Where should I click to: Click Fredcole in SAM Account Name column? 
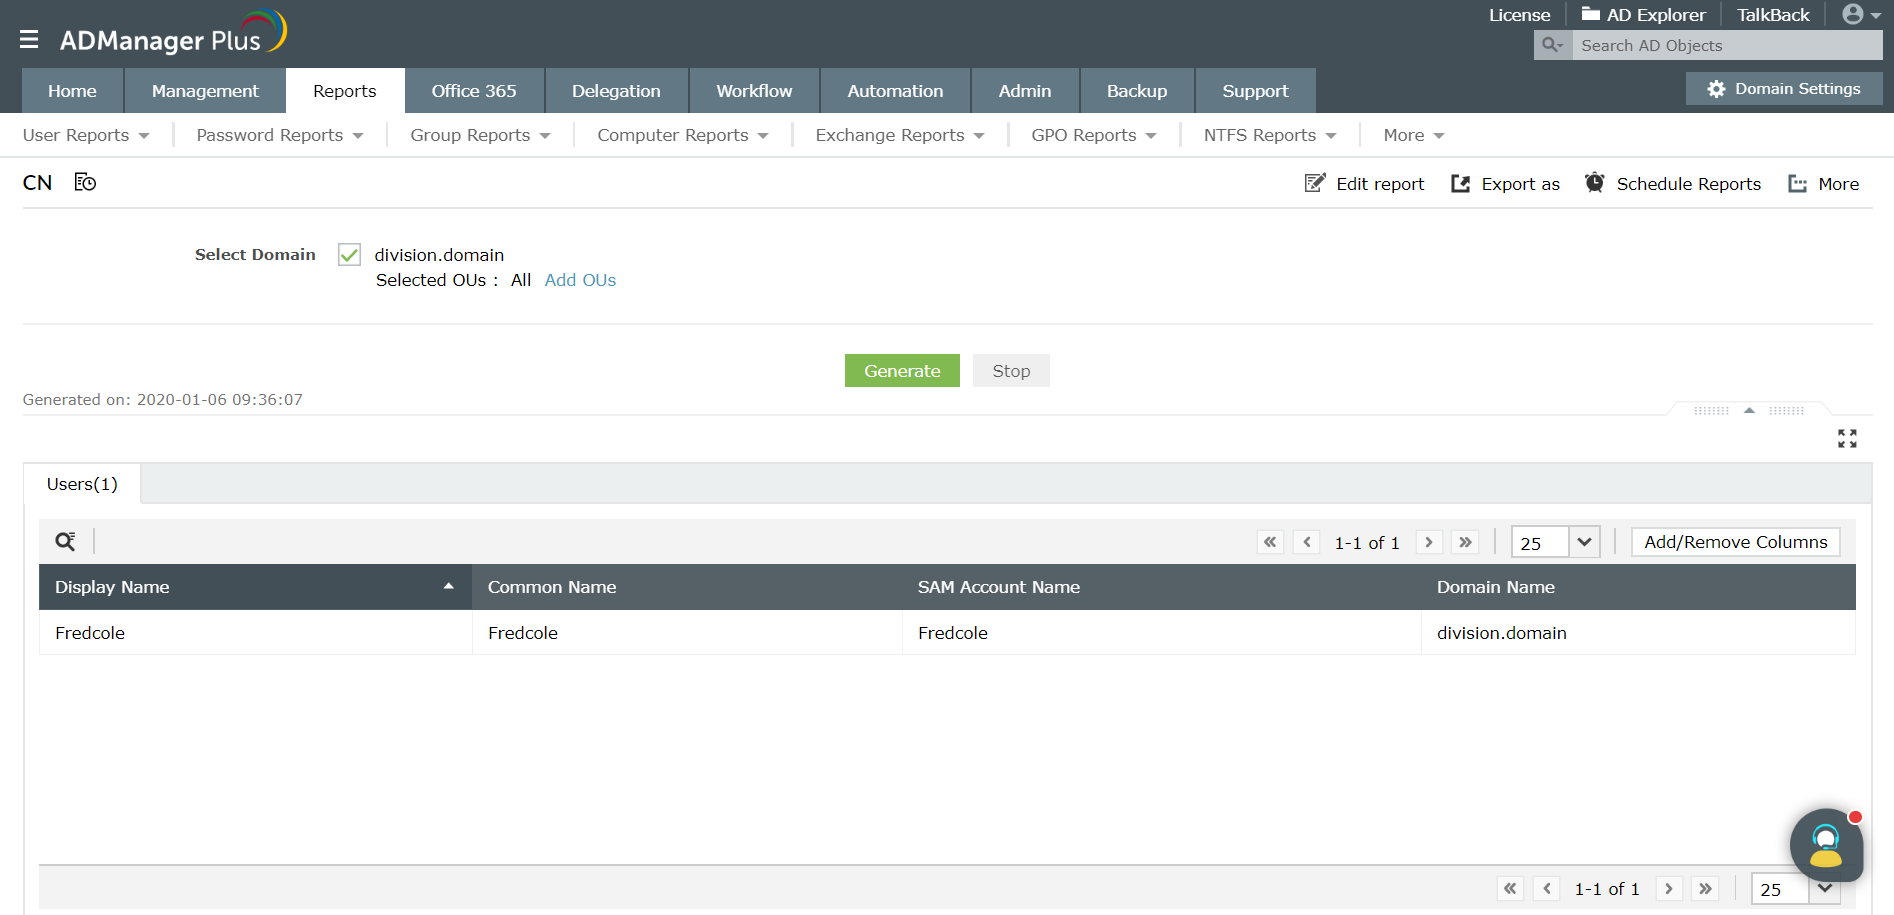pyautogui.click(x=953, y=633)
